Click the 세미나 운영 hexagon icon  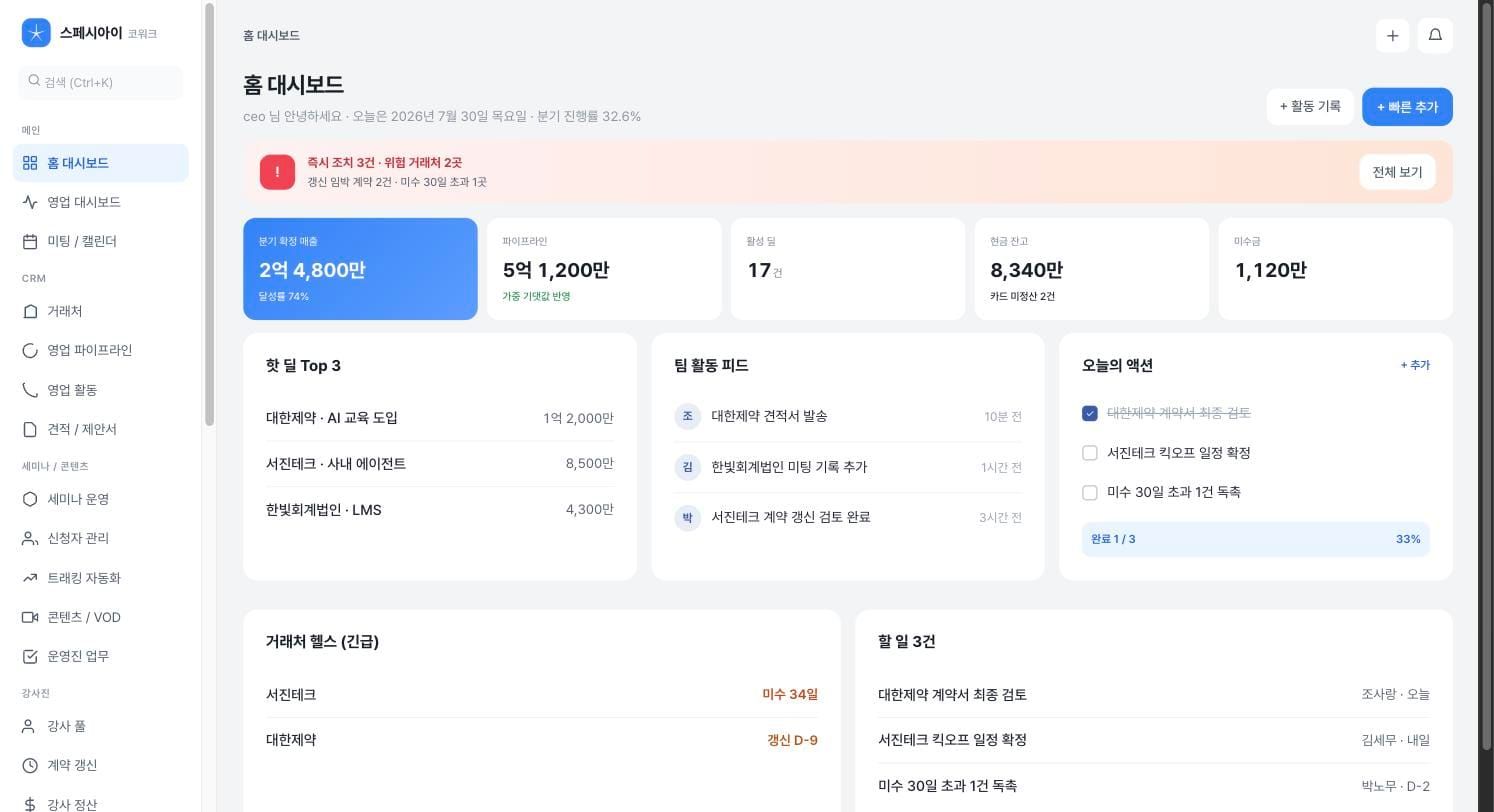(x=30, y=499)
